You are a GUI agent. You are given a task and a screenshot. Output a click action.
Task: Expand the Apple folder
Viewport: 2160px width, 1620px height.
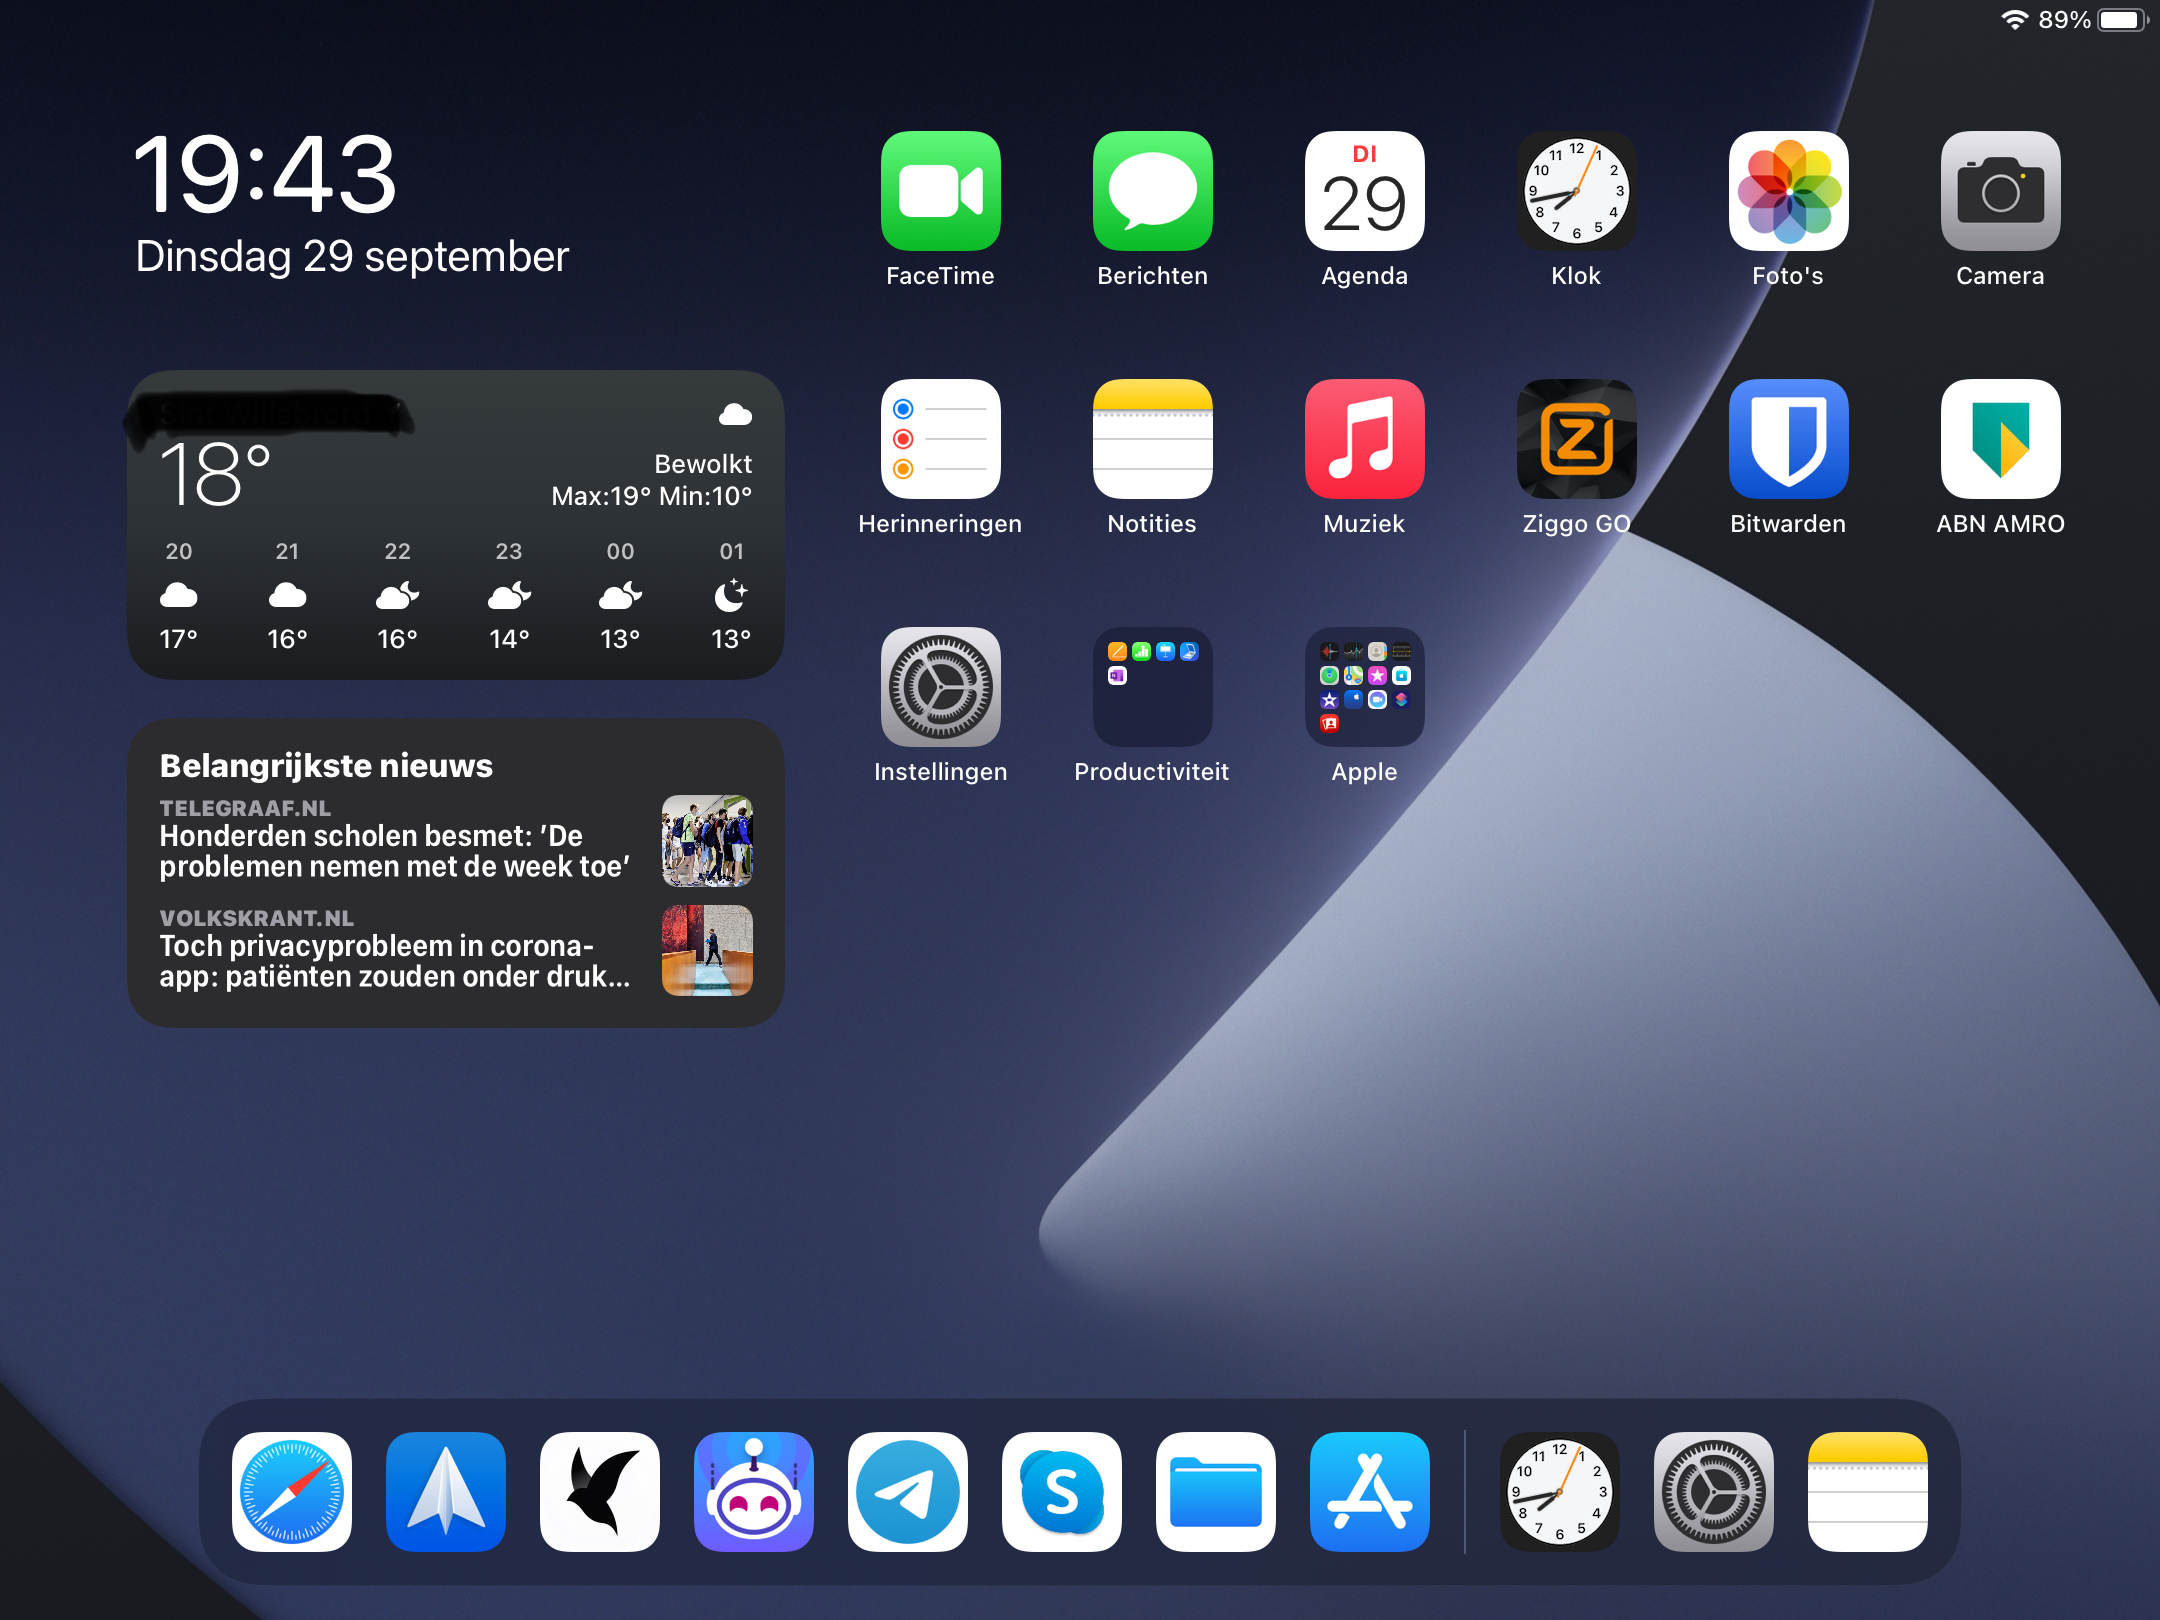click(1364, 687)
